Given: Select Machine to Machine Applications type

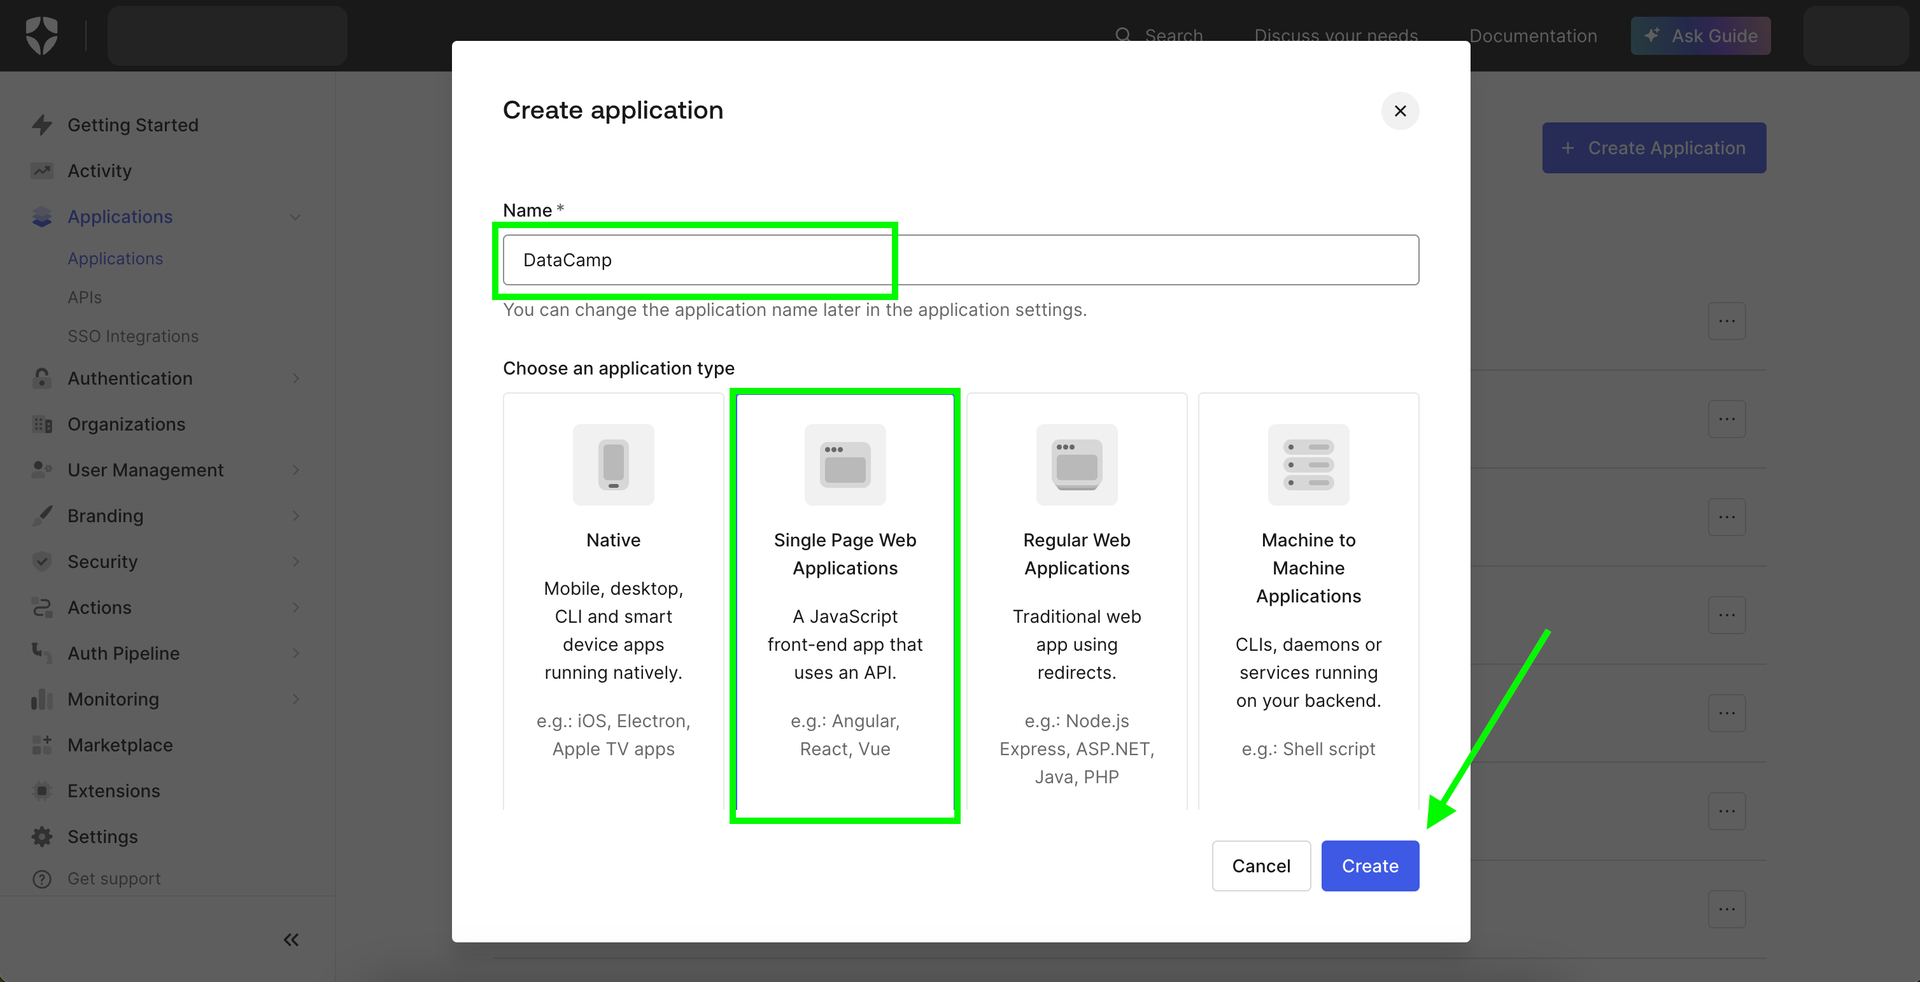Looking at the screenshot, I should click(1308, 600).
